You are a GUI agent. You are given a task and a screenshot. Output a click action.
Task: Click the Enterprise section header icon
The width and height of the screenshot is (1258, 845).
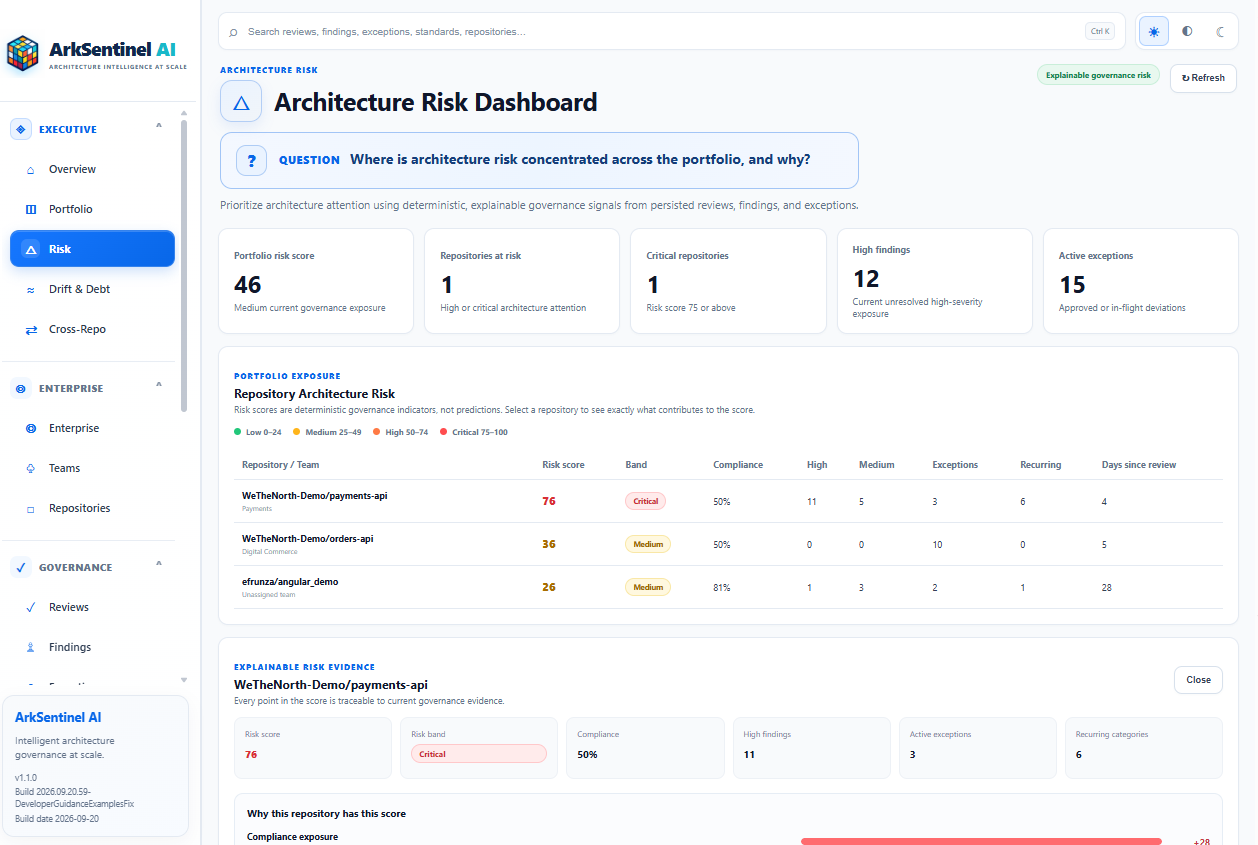point(21,388)
